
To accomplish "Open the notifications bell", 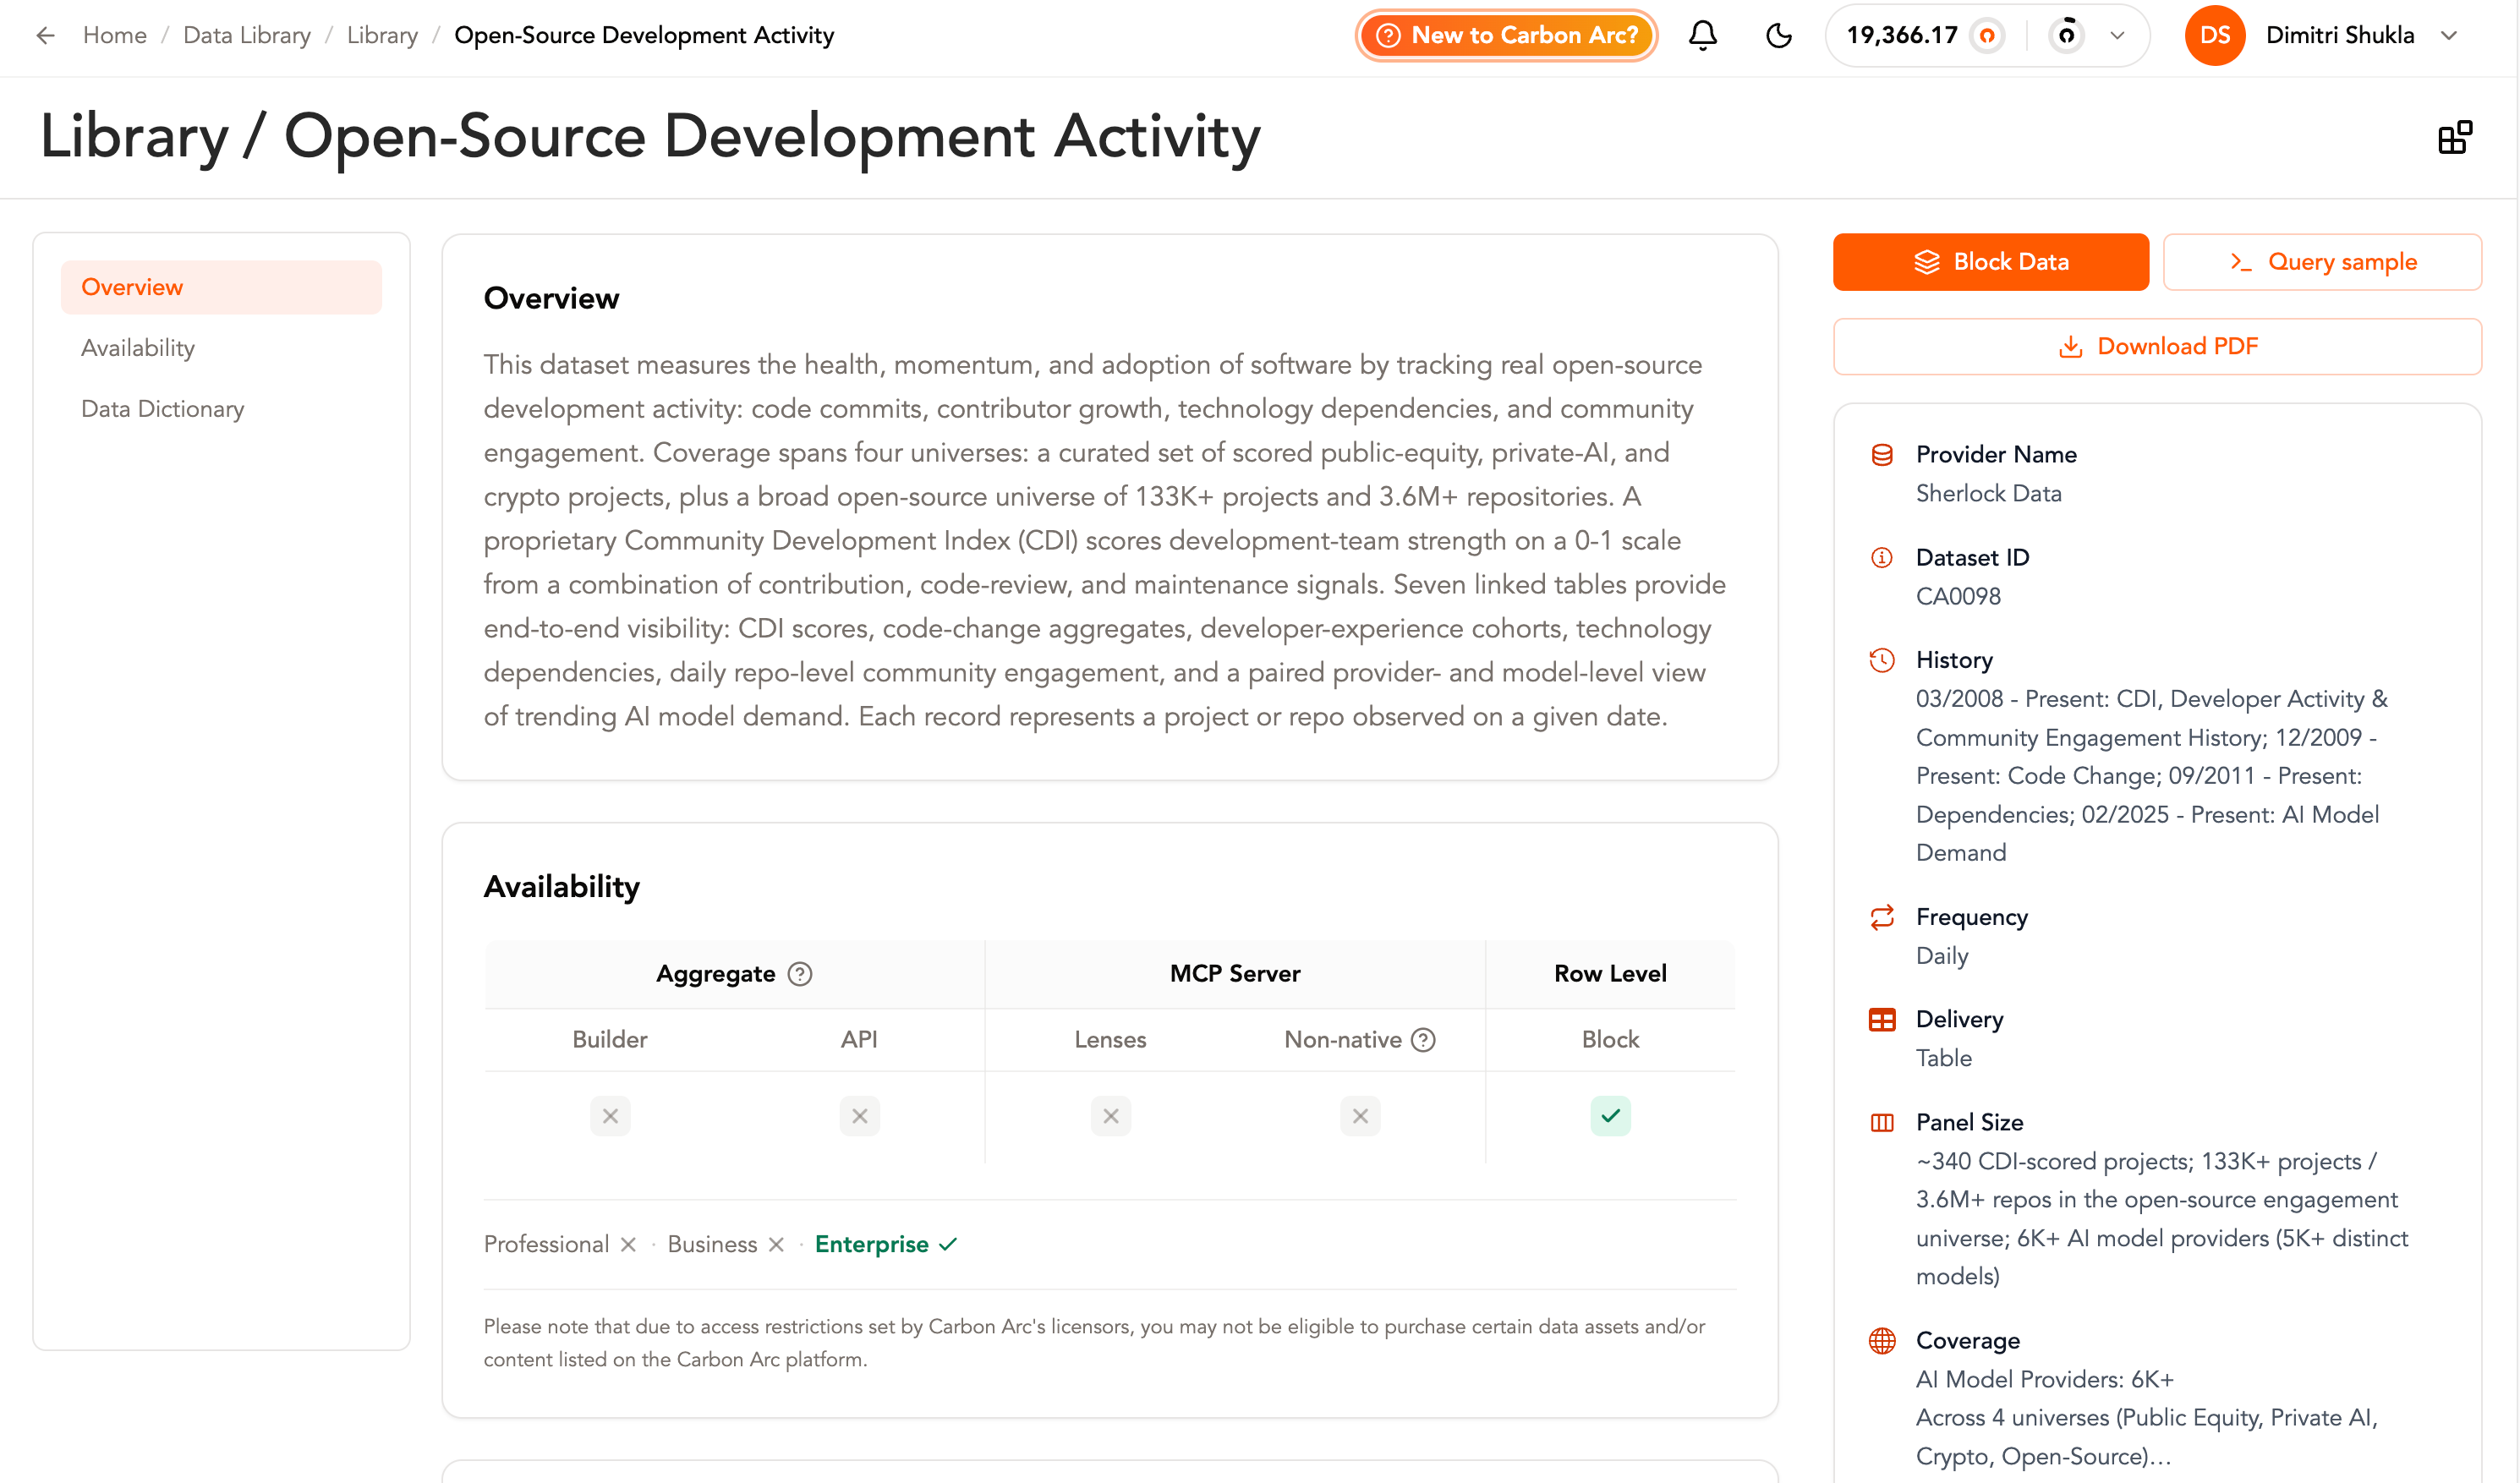I will (x=1702, y=36).
